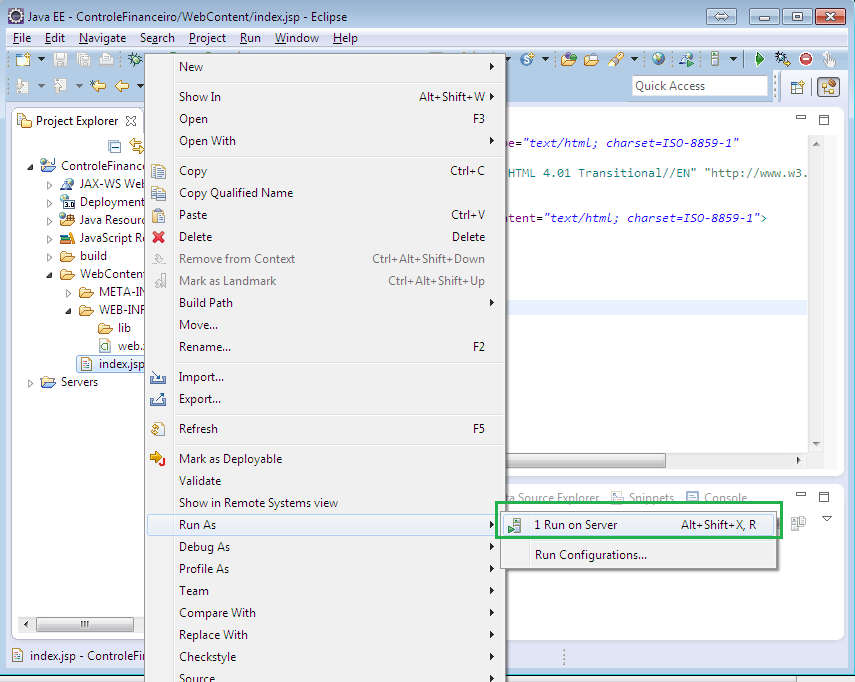Collapse the WebContent folder node
855x682 pixels.
tap(50, 275)
